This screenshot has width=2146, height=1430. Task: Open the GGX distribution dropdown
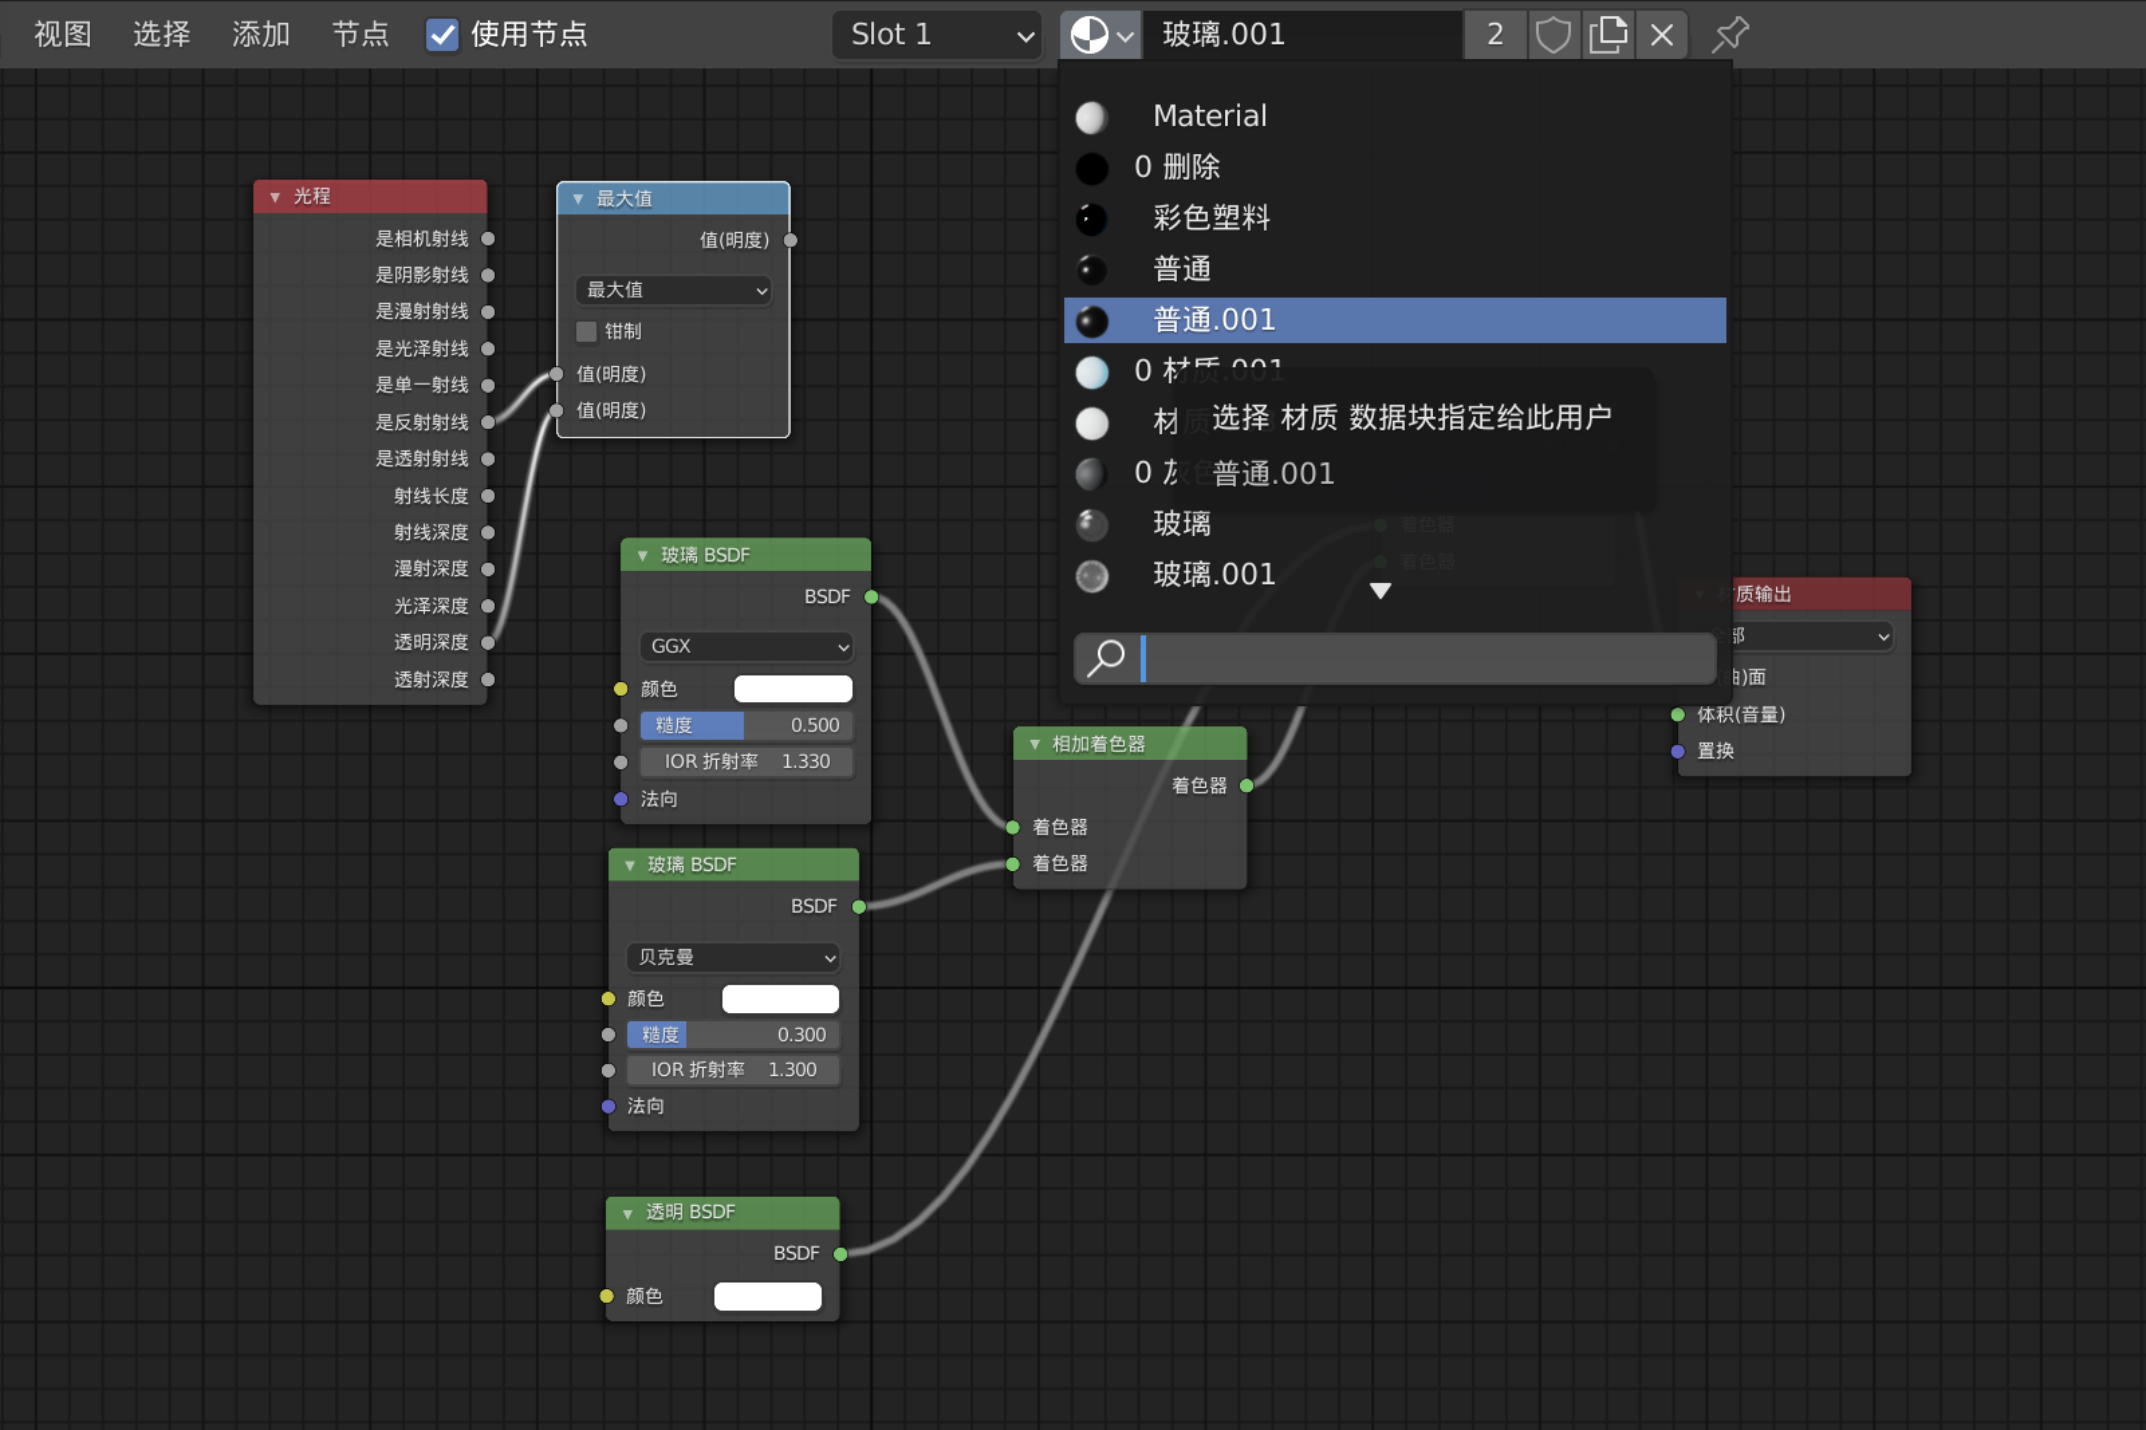pos(746,646)
